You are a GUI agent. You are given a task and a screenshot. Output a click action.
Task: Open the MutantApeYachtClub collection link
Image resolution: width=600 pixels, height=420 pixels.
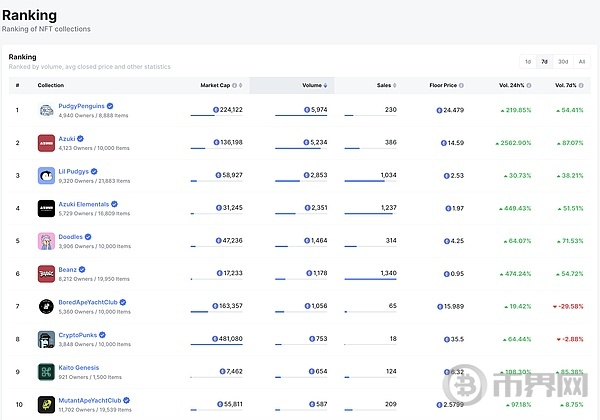pos(90,400)
